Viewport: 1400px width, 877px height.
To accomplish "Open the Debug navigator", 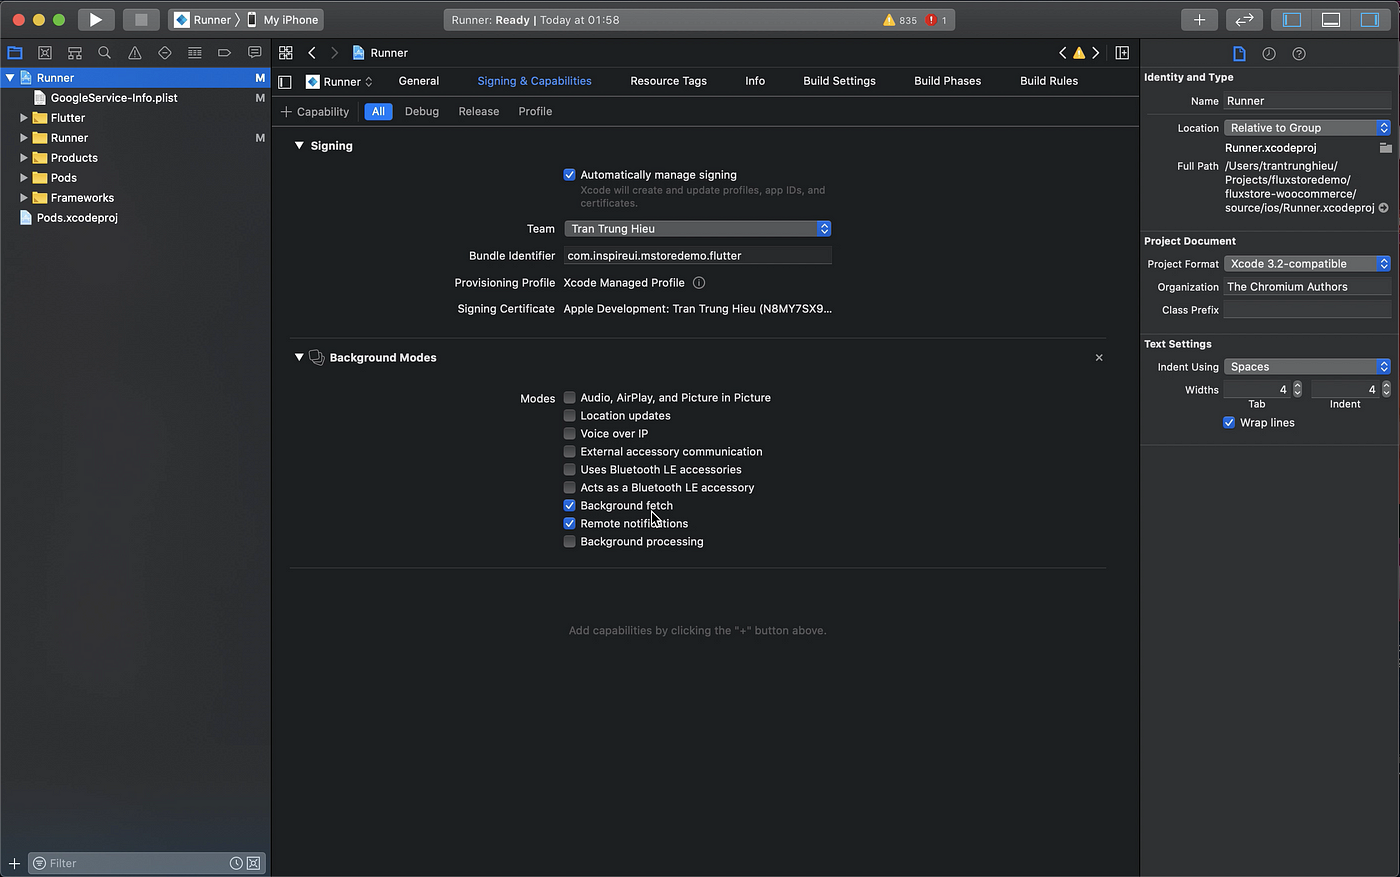I will coord(195,53).
